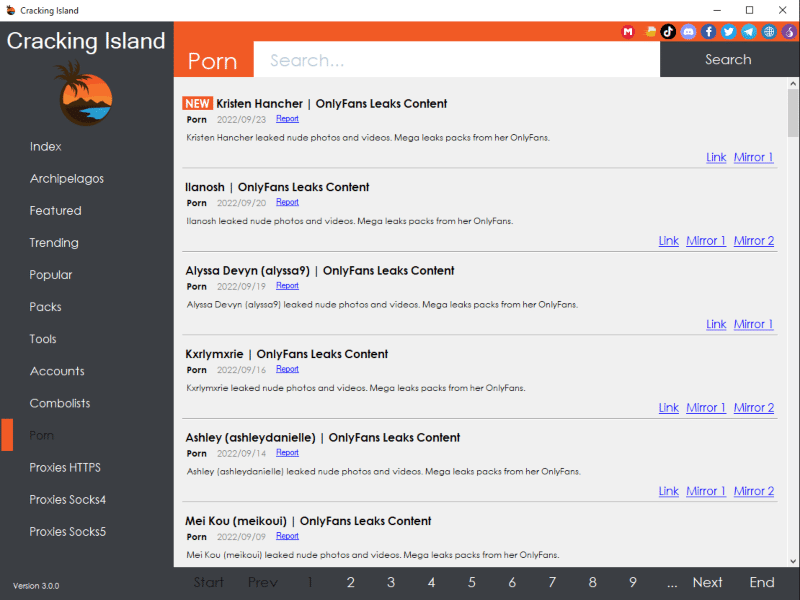This screenshot has width=800, height=600.
Task: Open Proxies HTTPS section
Action: coord(65,467)
